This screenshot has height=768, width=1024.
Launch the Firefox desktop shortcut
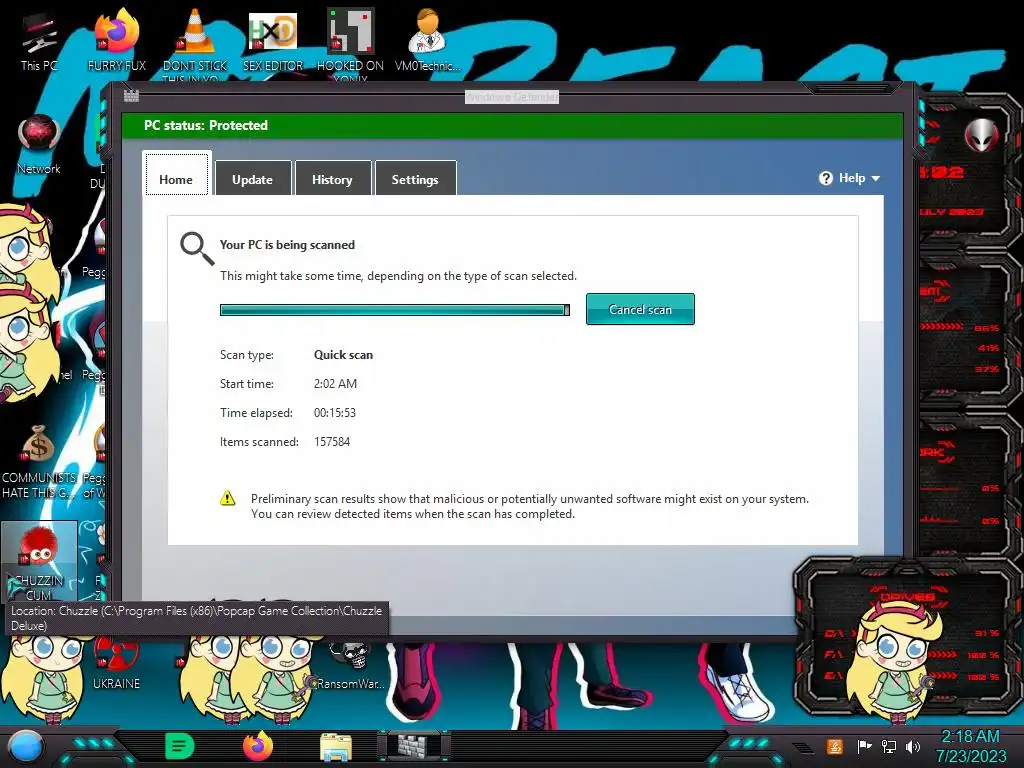tap(117, 39)
